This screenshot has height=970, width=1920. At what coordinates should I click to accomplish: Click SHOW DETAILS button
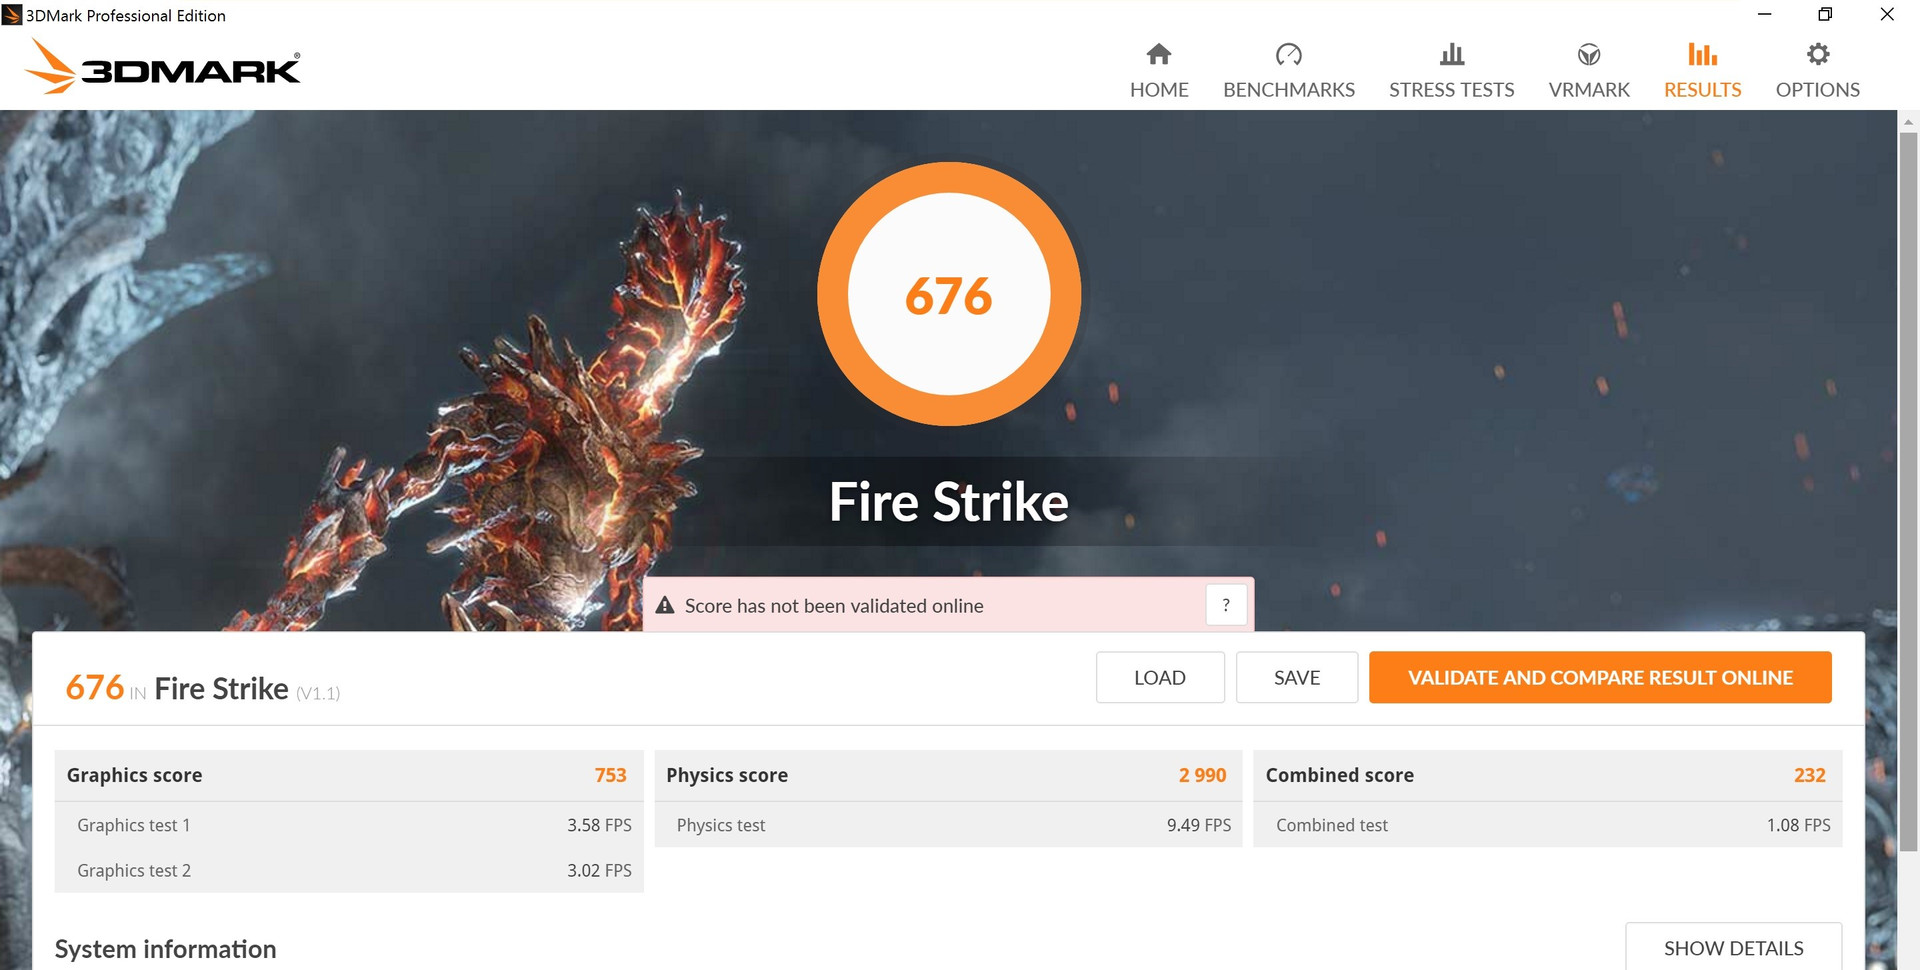1733,947
